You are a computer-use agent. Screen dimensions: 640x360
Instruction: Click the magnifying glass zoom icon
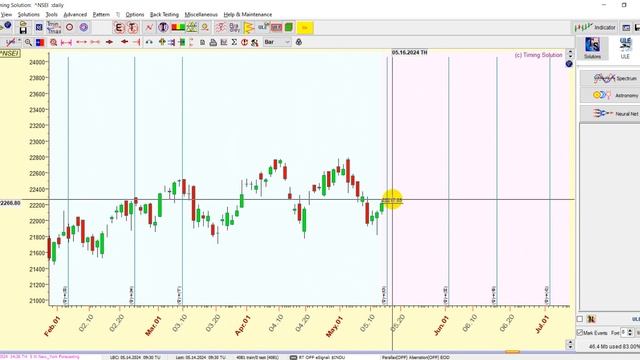28,42
